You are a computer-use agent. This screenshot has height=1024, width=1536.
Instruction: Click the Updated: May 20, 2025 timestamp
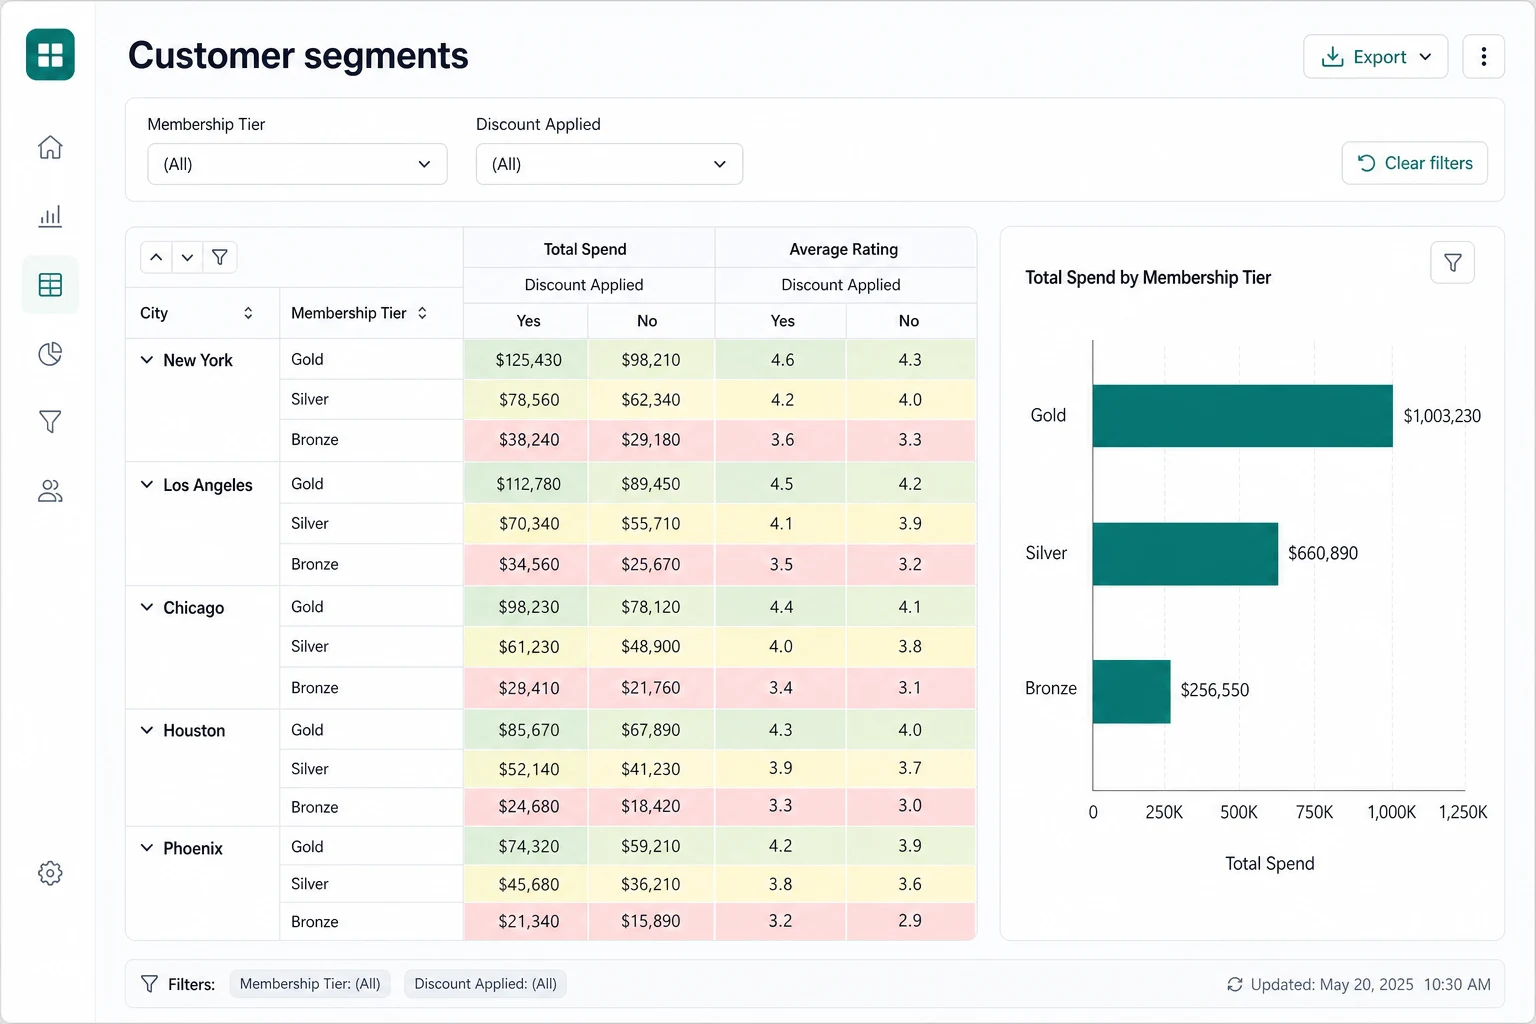point(1370,985)
